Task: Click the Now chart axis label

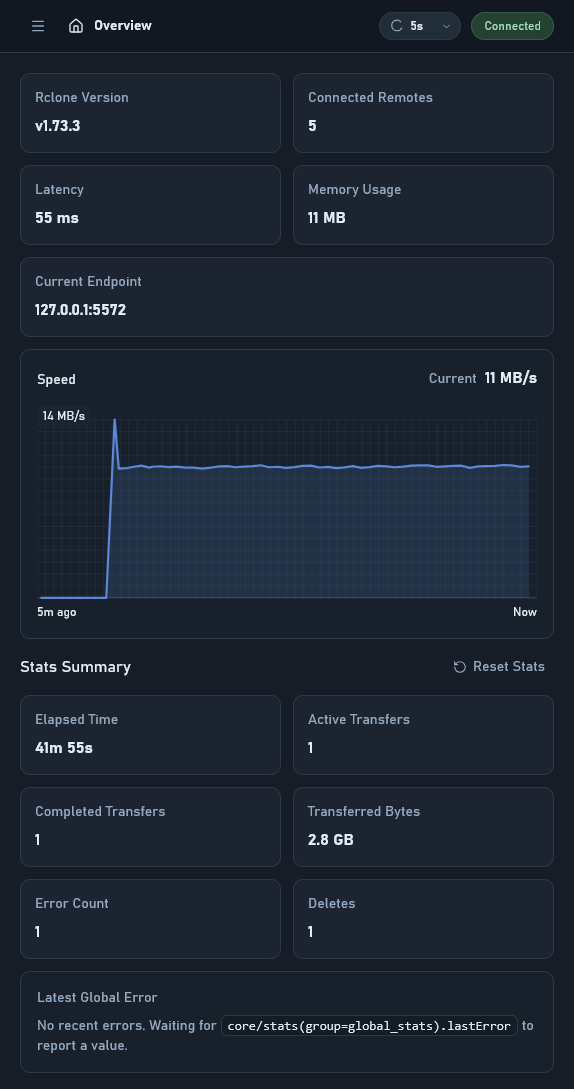Action: tap(525, 612)
